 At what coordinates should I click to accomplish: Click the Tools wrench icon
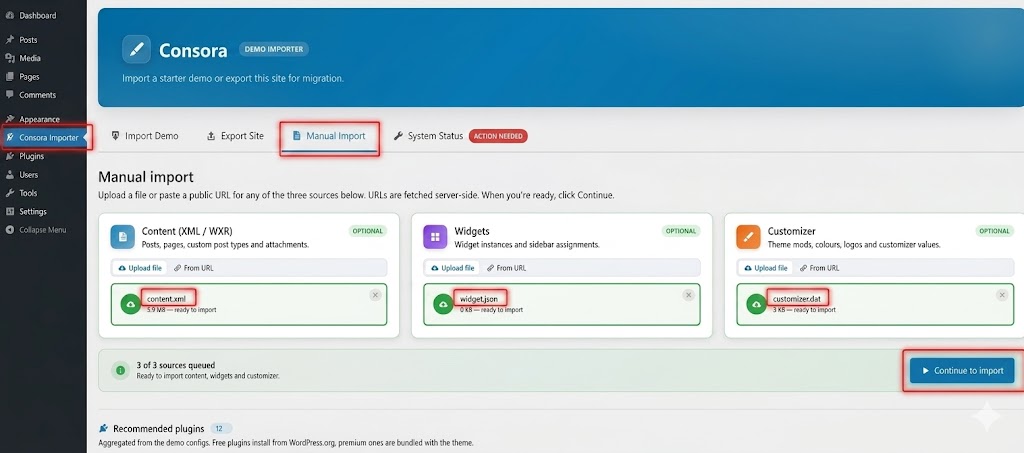pyautogui.click(x=10, y=193)
